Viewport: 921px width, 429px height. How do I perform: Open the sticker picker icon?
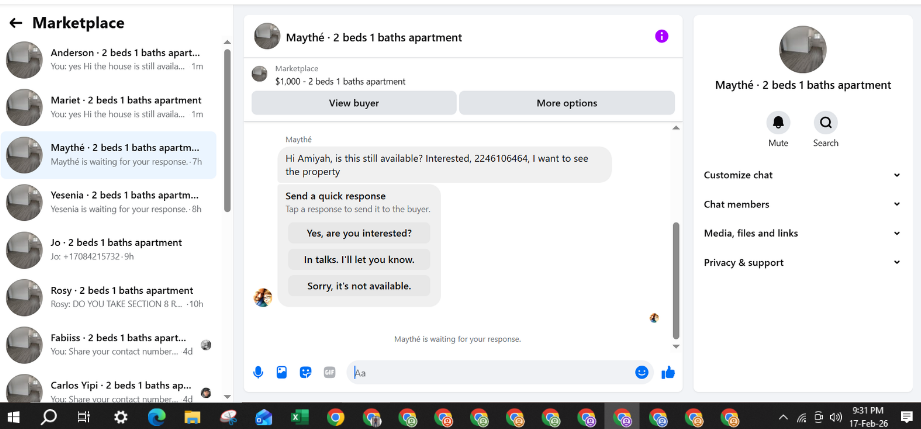coord(305,372)
